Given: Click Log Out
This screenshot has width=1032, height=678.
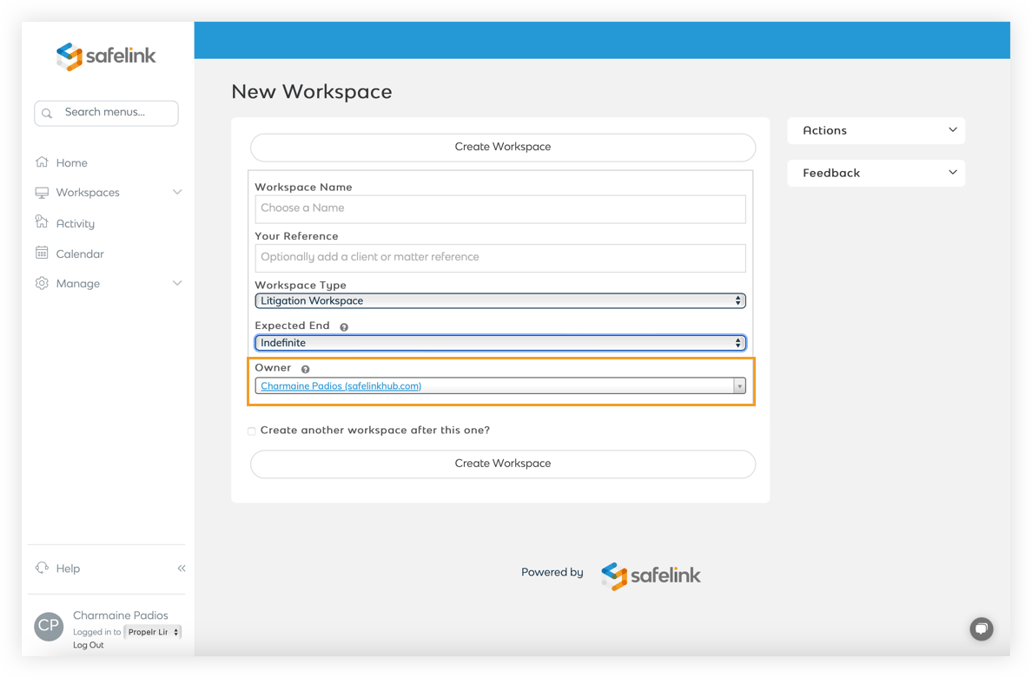Looking at the screenshot, I should (x=88, y=645).
